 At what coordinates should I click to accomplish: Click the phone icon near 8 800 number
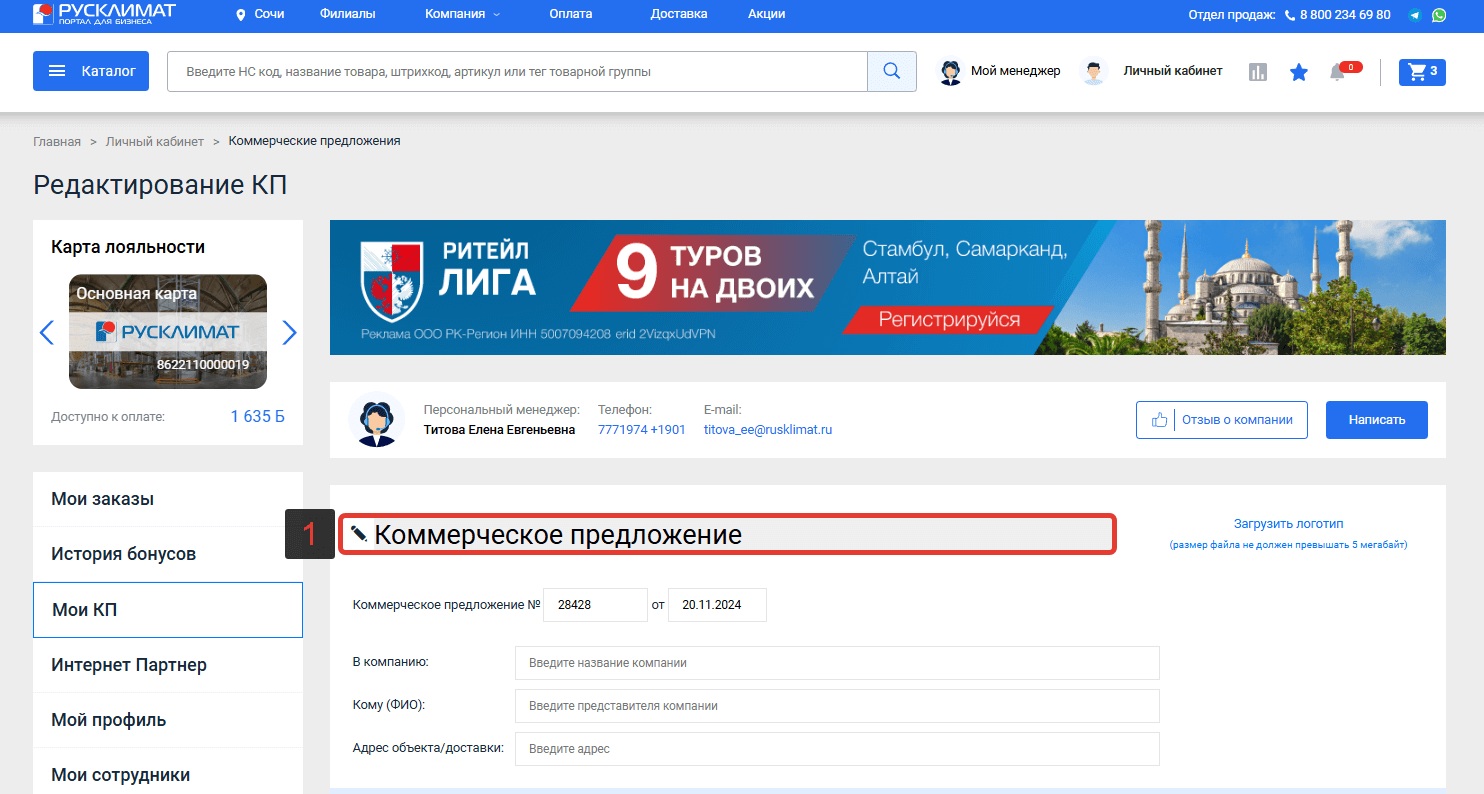[1290, 15]
